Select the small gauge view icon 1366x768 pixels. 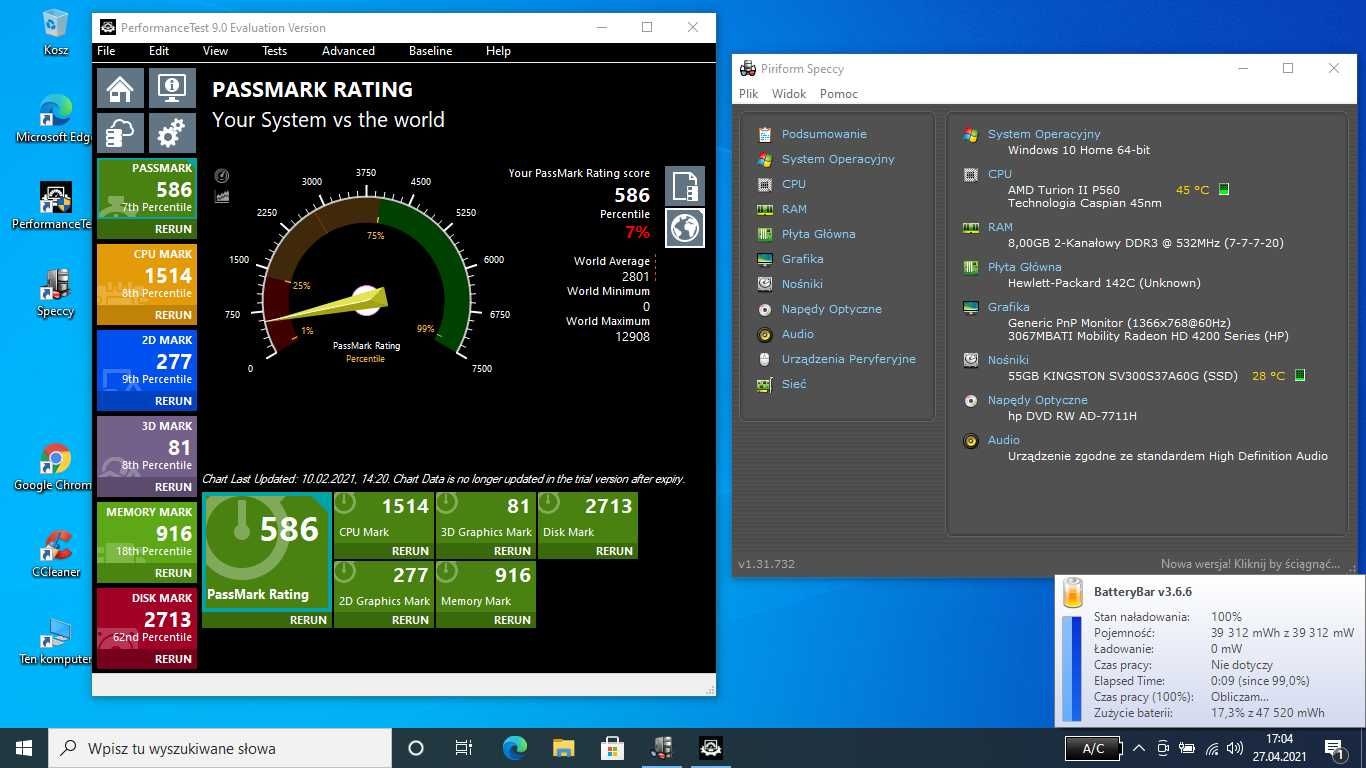click(x=222, y=176)
